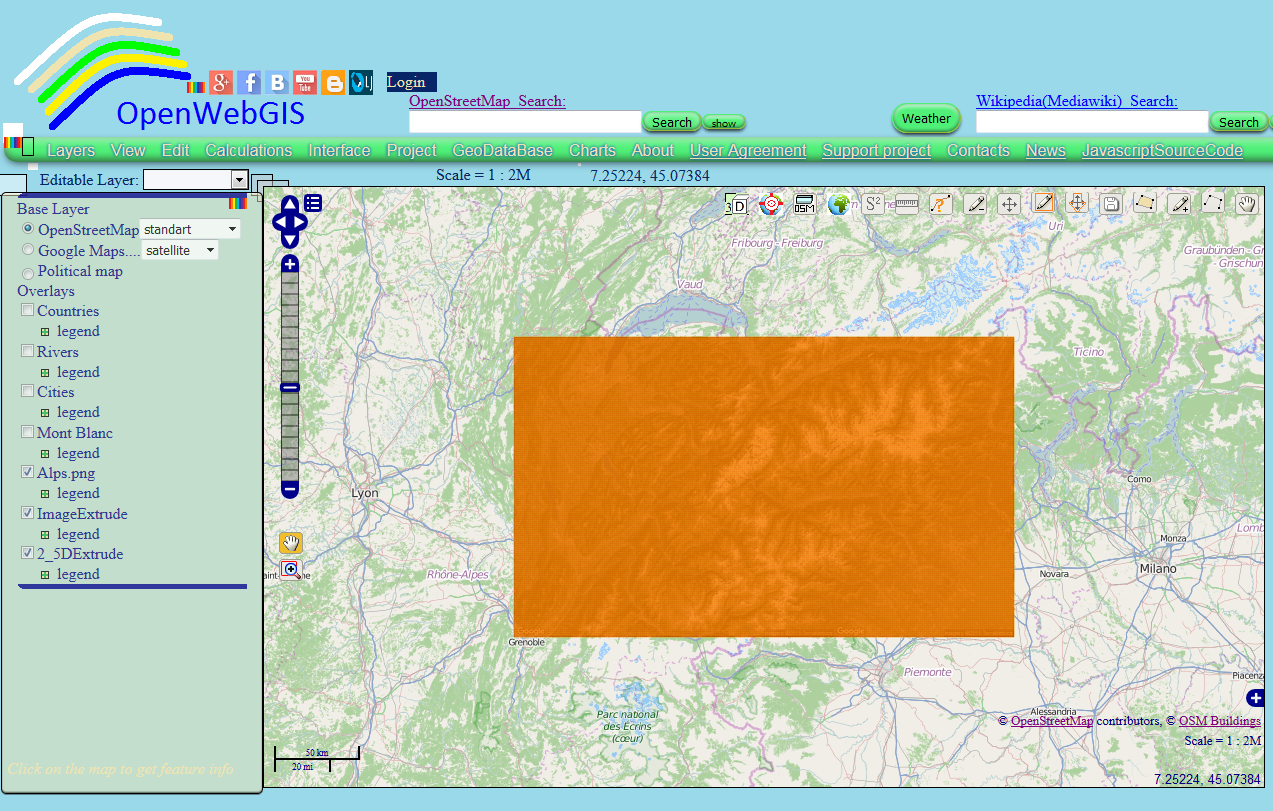Uncheck the Alps.png layer checkbox
The image size is (1273, 811).
click(28, 472)
